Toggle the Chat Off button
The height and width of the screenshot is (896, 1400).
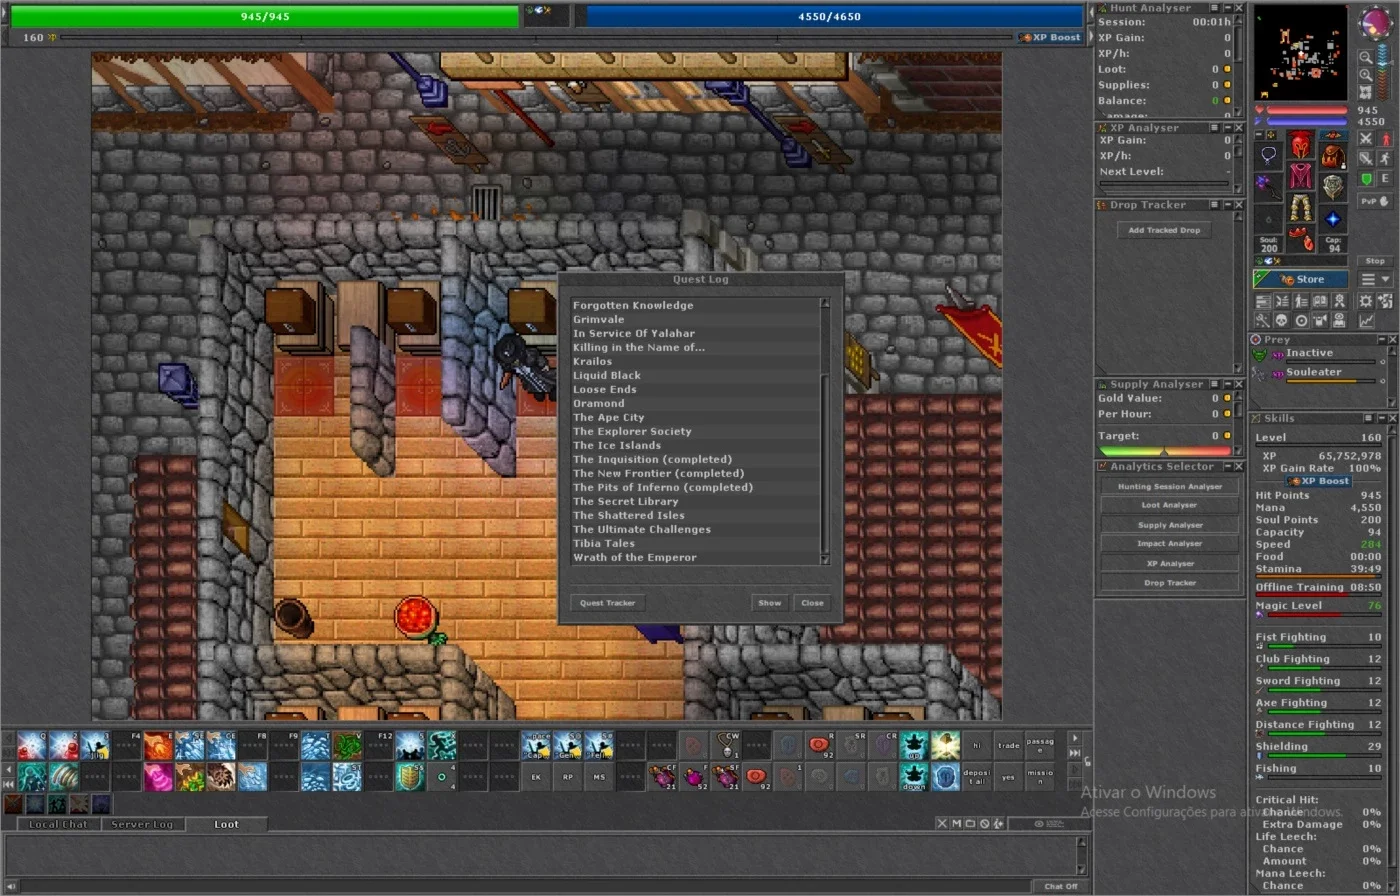point(1061,886)
